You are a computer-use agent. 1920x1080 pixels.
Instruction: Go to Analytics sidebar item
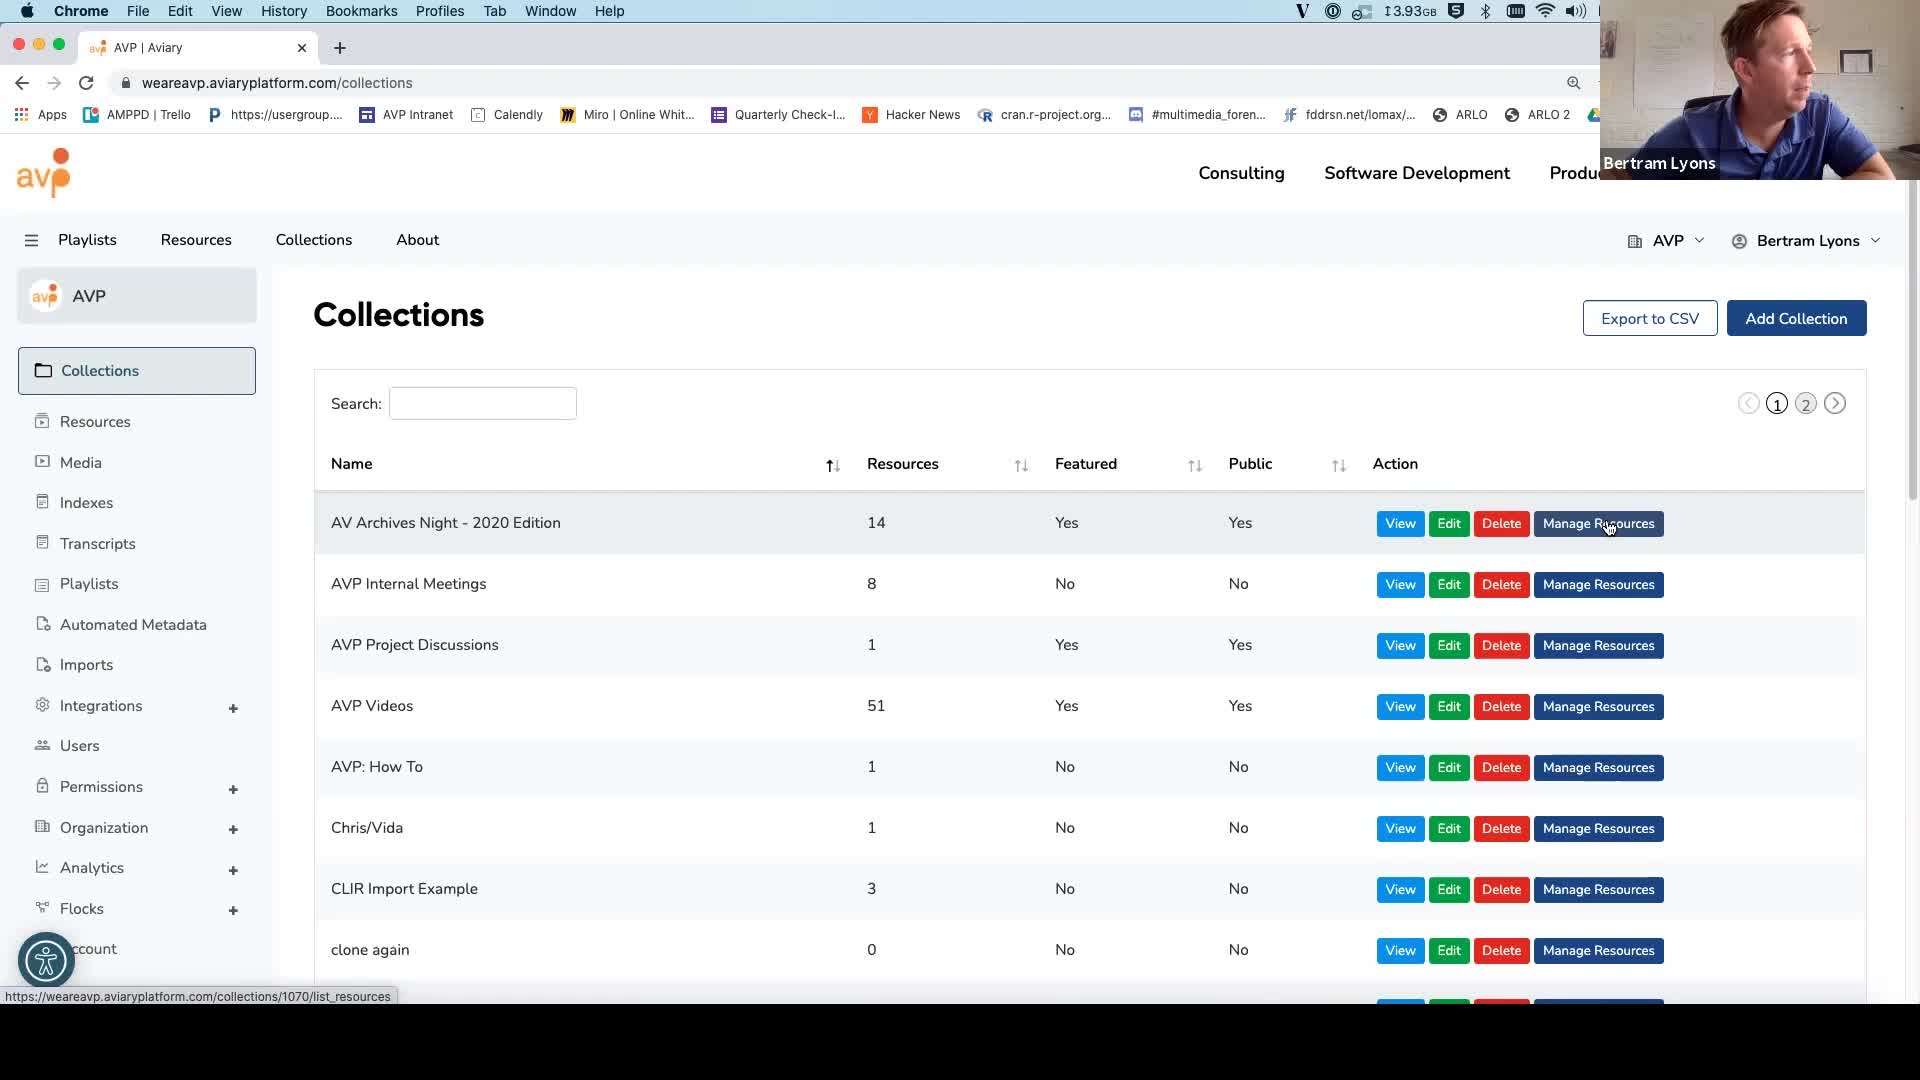[92, 867]
